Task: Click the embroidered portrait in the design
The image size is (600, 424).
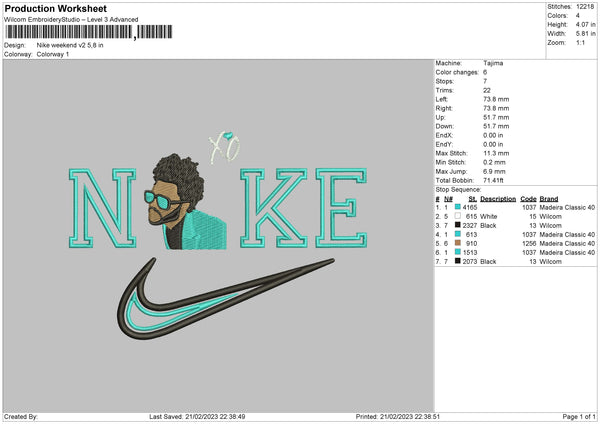Action: tap(185, 202)
